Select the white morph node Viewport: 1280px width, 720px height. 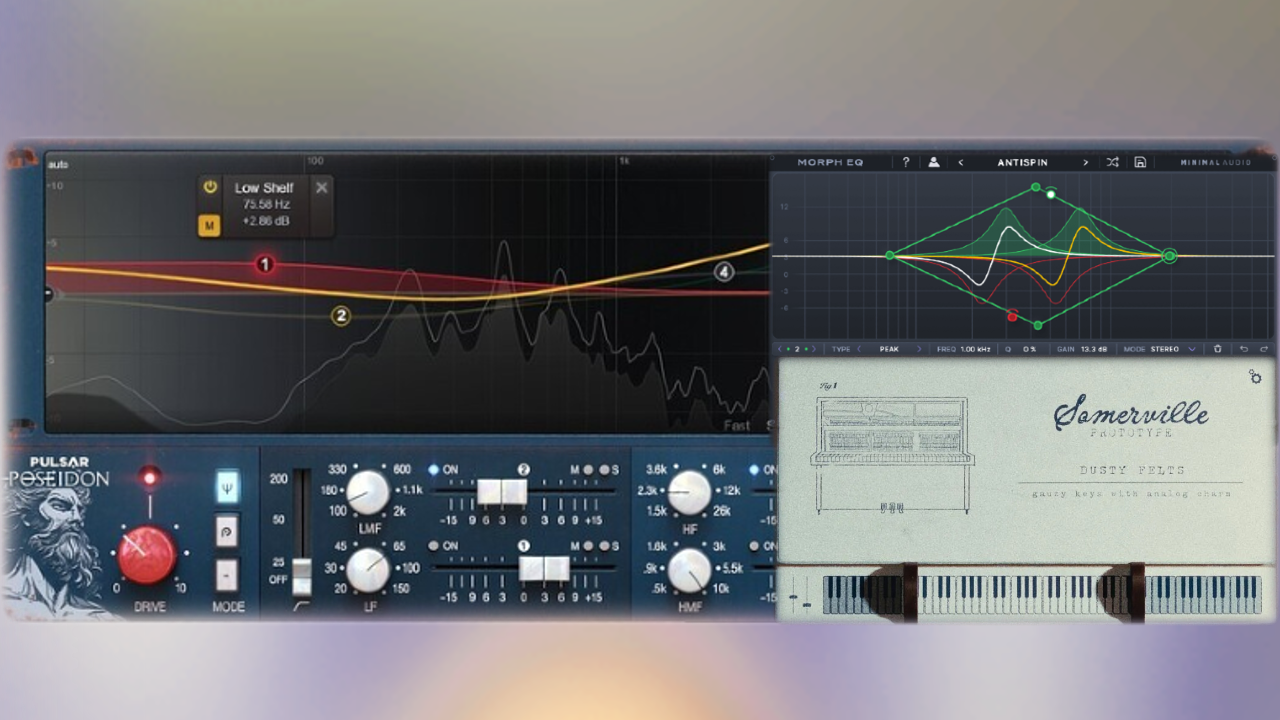click(x=1051, y=194)
